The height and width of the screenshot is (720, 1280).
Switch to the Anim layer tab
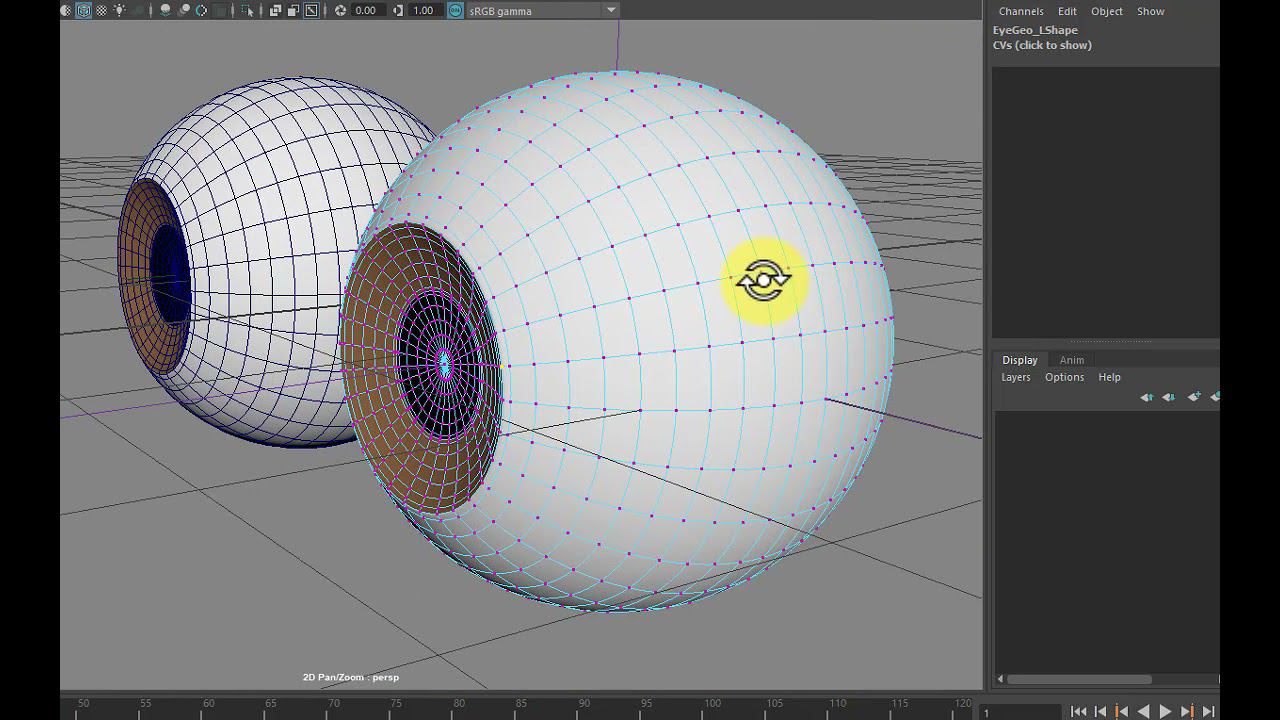[x=1072, y=360]
